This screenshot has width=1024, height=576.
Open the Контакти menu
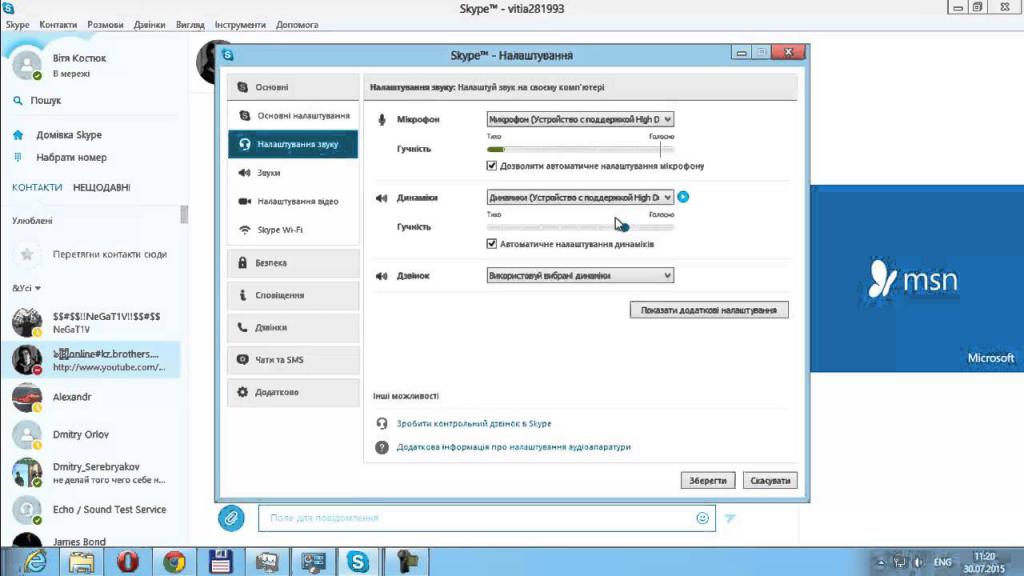click(x=58, y=25)
